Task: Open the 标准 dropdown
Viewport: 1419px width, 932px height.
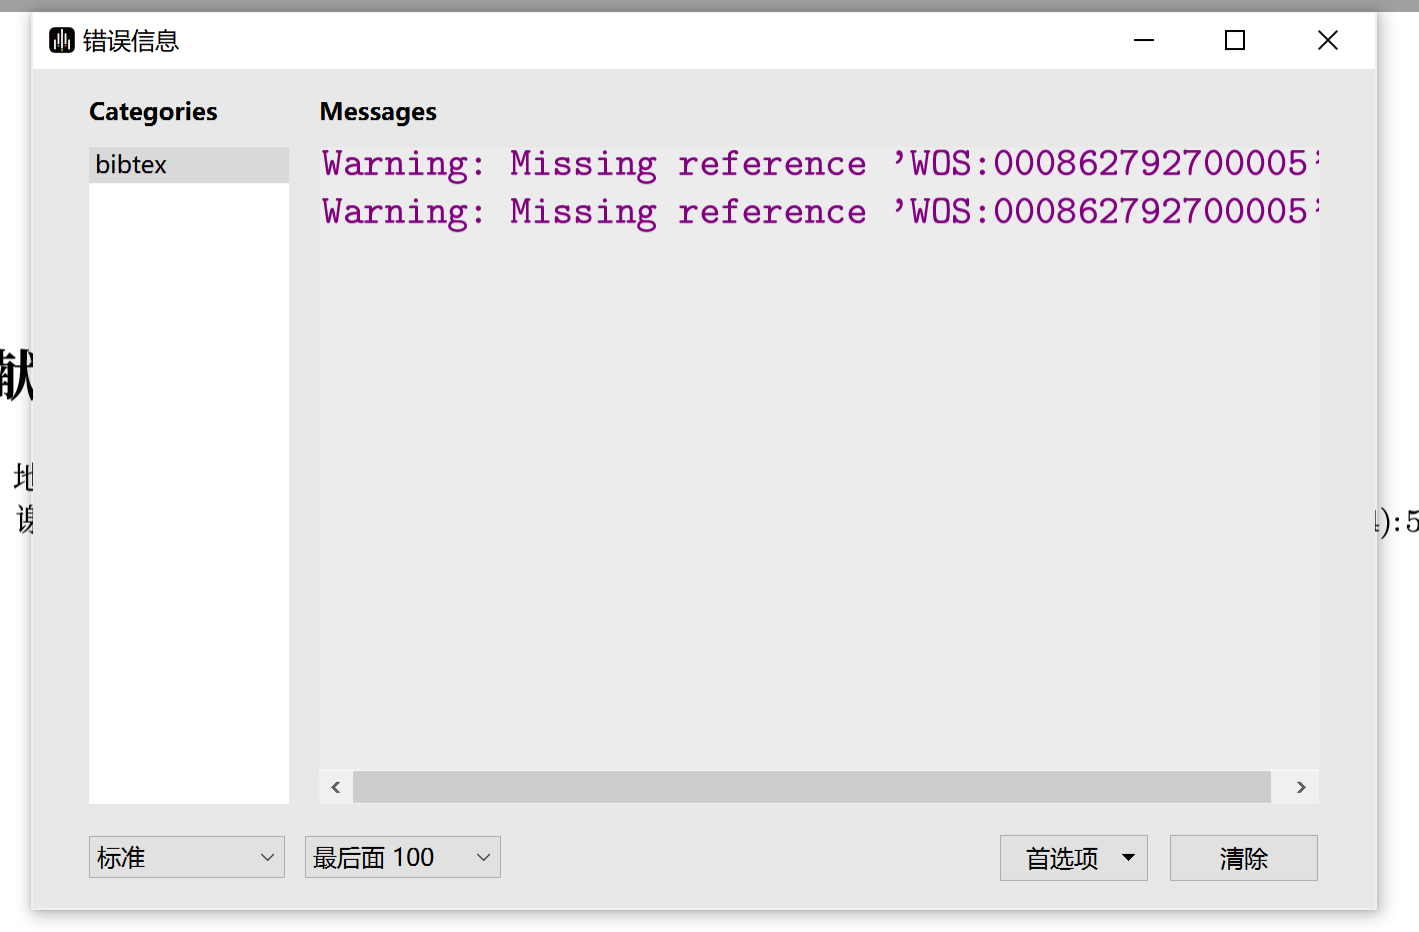Action: click(x=186, y=857)
